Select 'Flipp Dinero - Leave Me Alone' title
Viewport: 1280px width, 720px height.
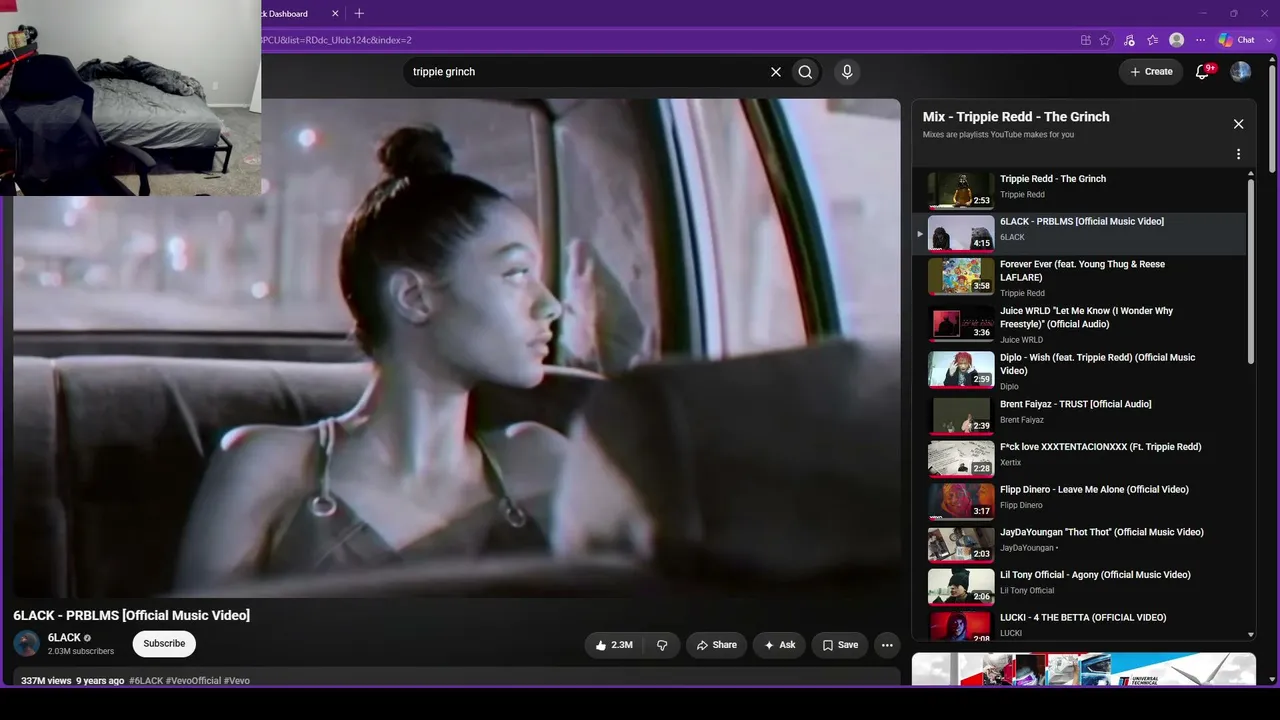click(x=1094, y=490)
